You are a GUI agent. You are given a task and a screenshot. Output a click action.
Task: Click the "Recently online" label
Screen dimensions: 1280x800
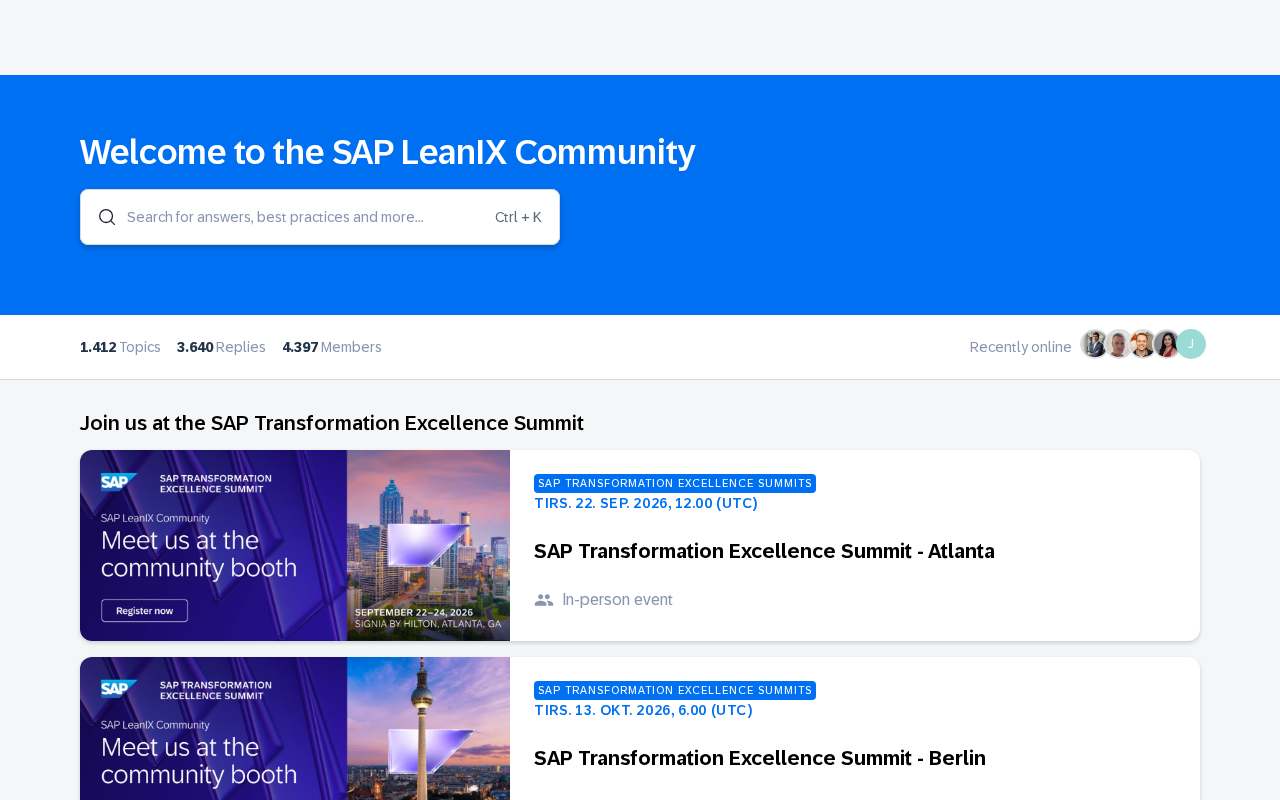tap(1020, 347)
